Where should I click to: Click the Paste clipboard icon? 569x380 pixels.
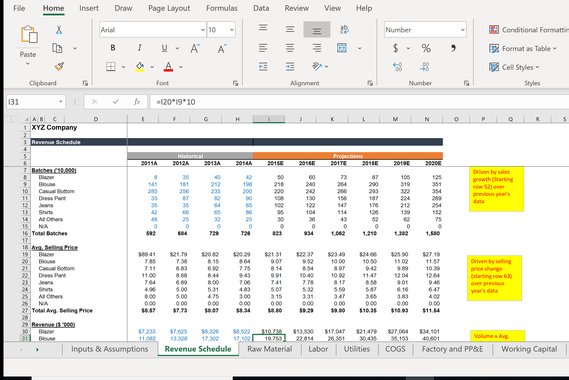click(29, 35)
